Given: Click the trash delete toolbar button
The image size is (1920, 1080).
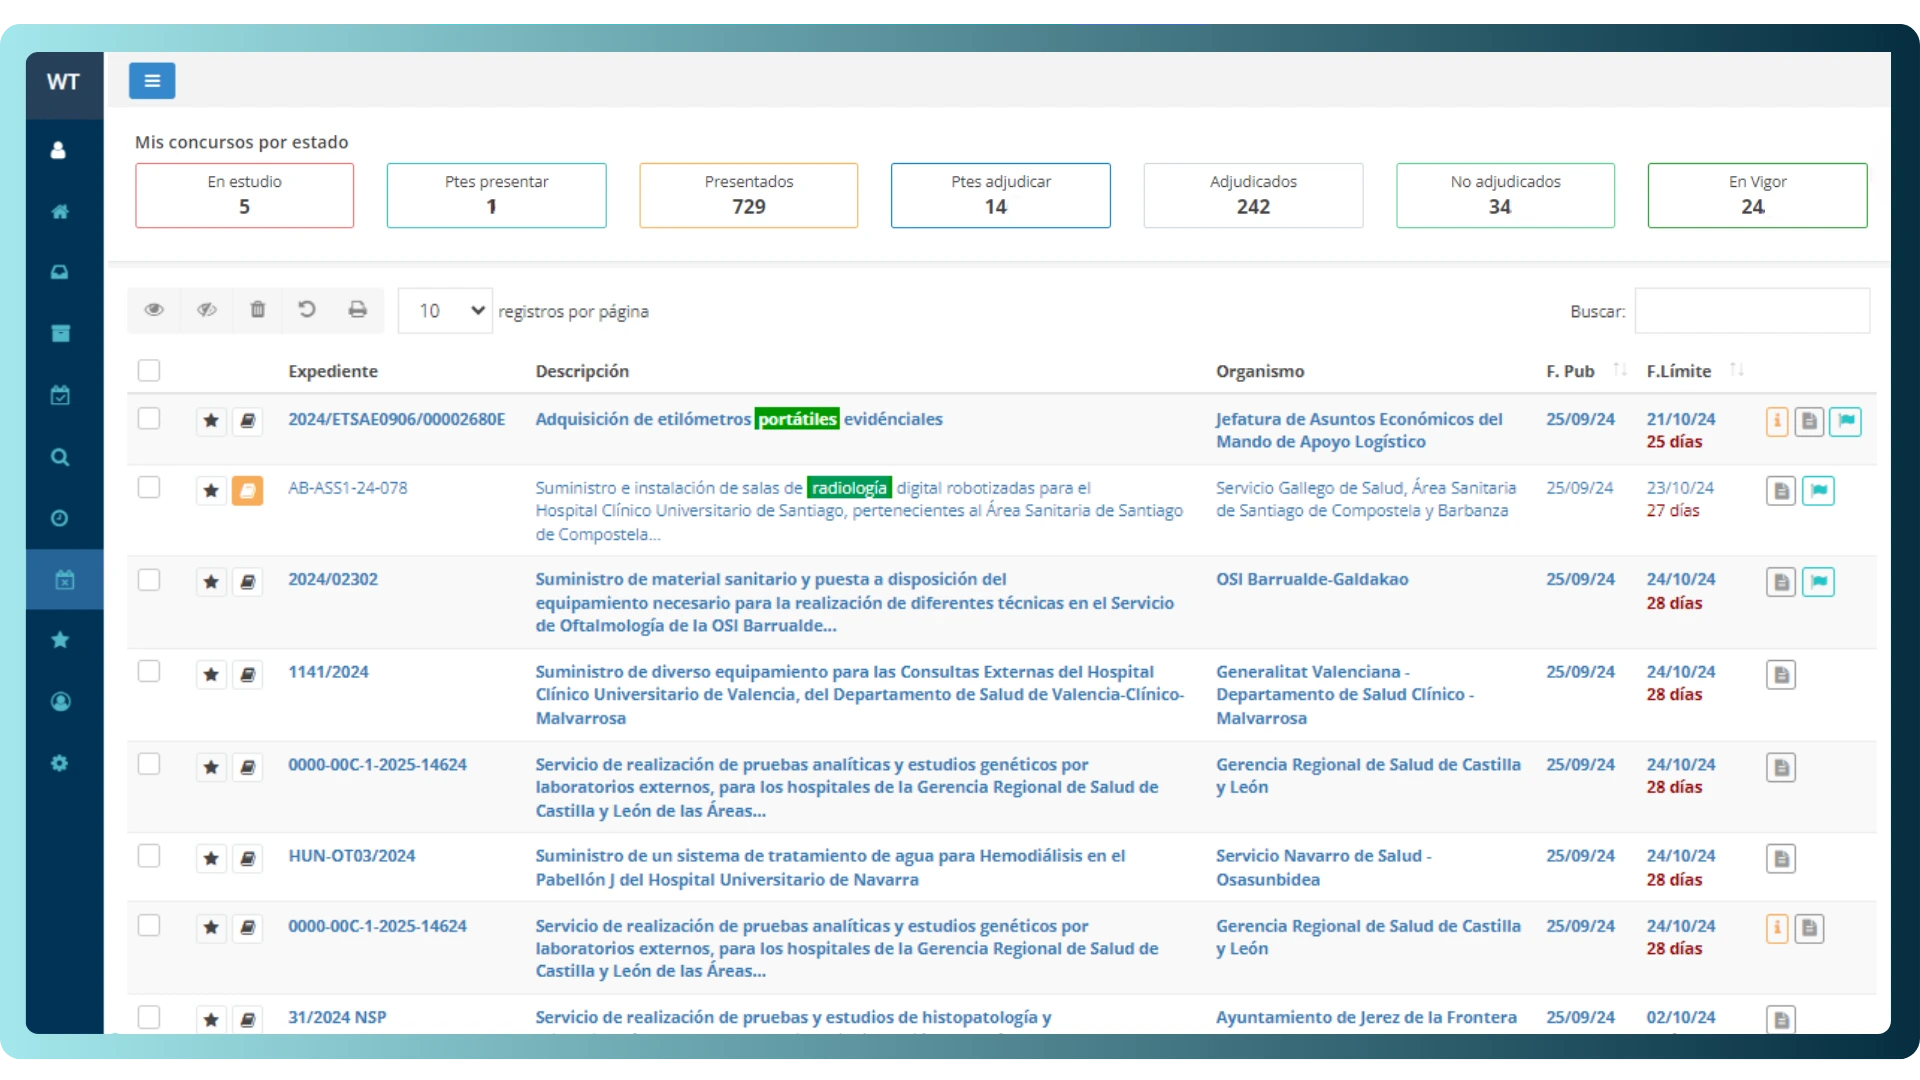Looking at the screenshot, I should pos(258,310).
